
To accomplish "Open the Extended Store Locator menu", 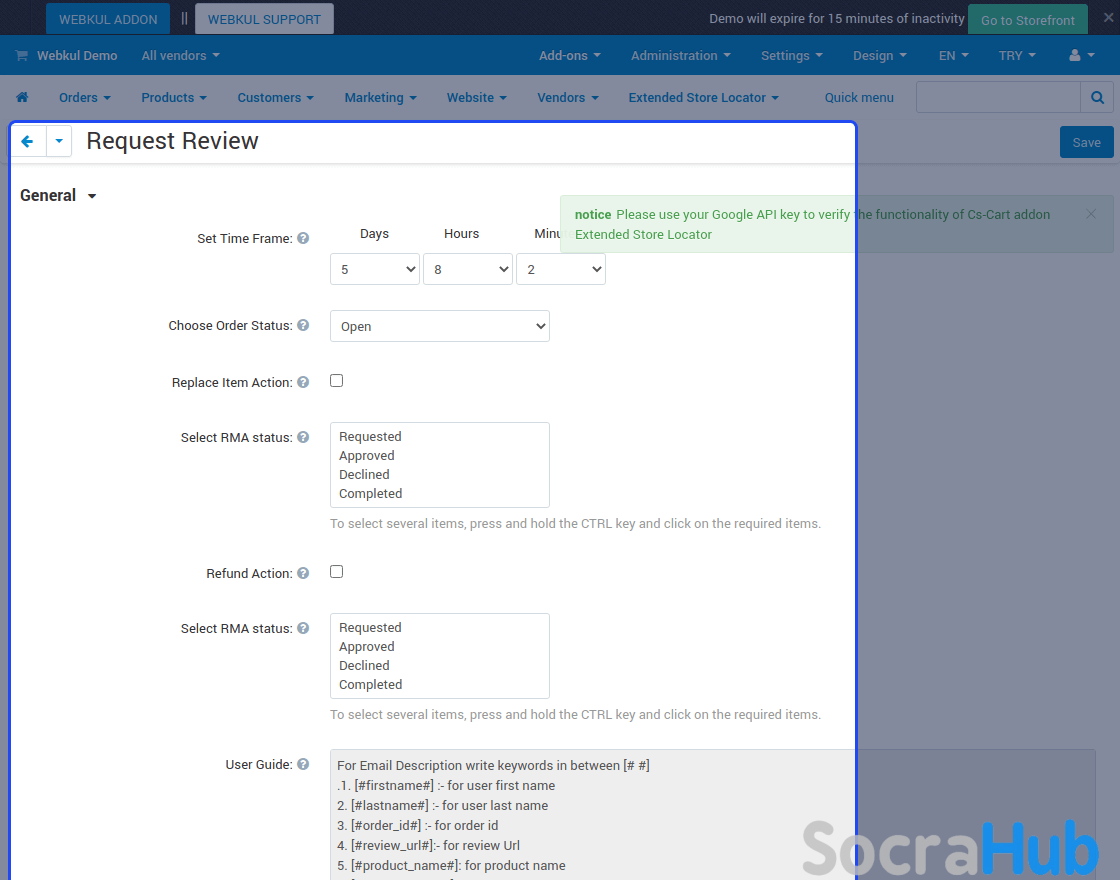I will (703, 98).
